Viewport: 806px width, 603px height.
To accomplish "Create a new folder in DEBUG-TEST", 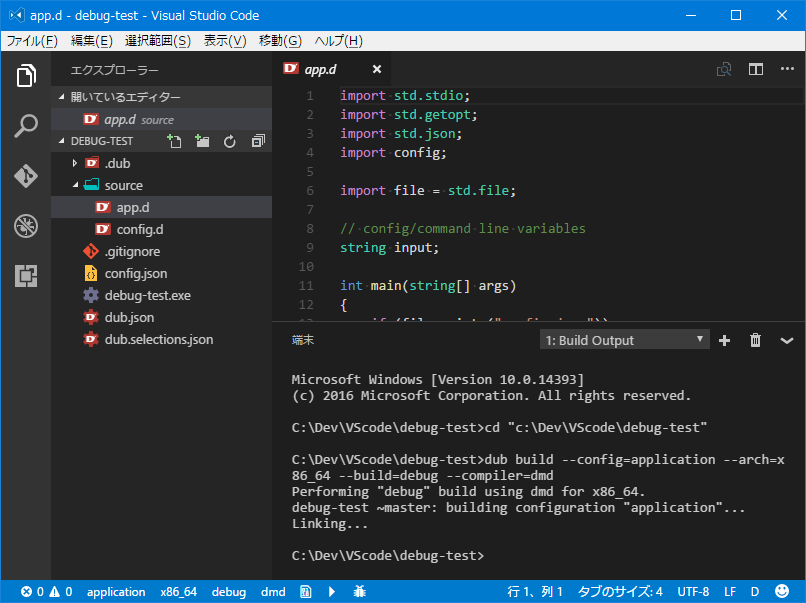I will [202, 141].
